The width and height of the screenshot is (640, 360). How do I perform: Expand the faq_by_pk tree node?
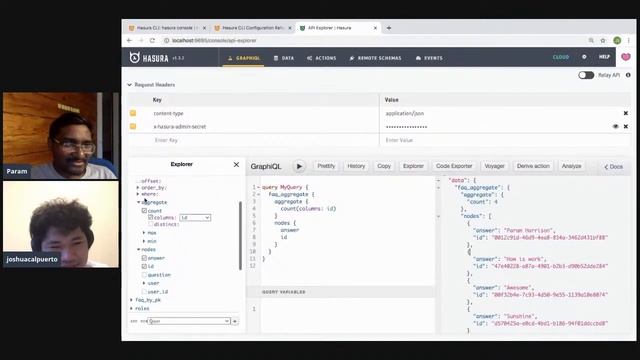click(x=131, y=300)
